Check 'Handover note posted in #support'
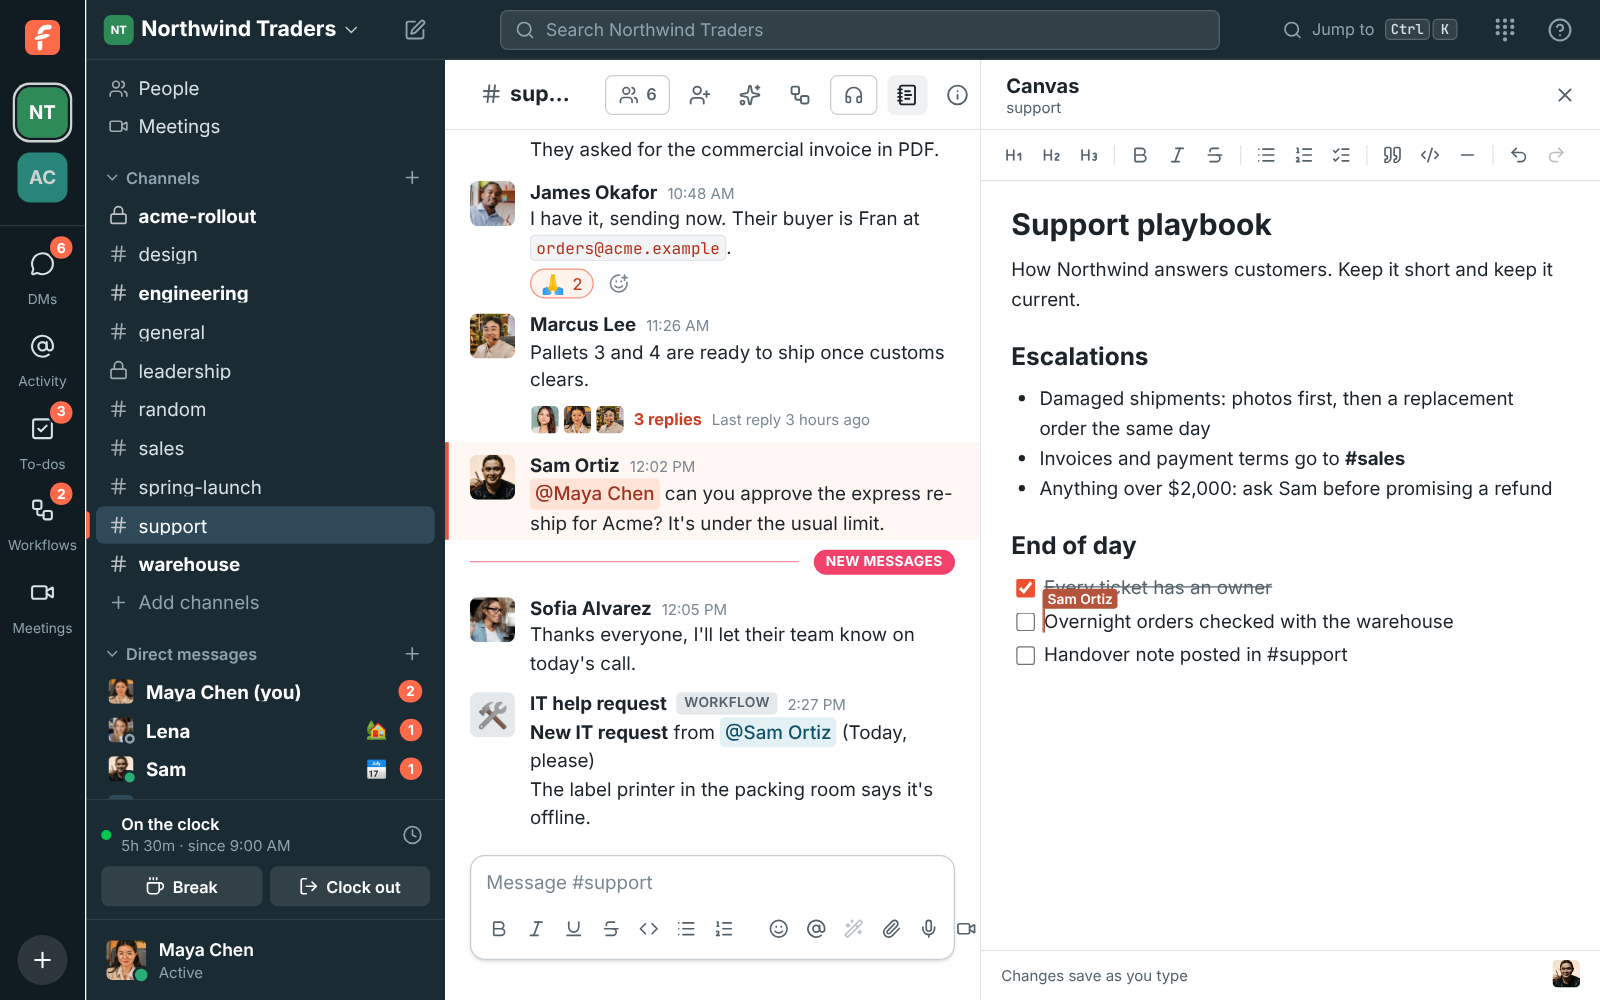1600x1000 pixels. [1025, 656]
